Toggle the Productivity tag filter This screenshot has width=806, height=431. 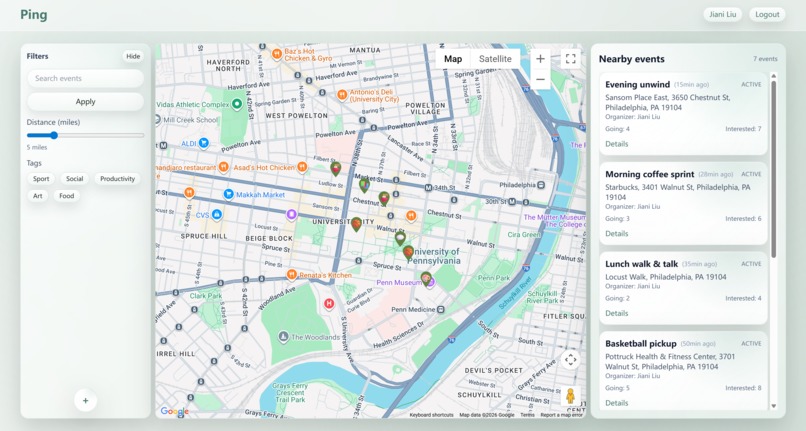(117, 179)
